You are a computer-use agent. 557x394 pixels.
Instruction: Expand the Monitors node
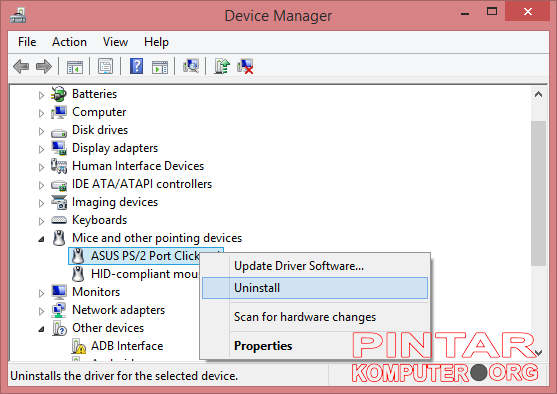[41, 293]
